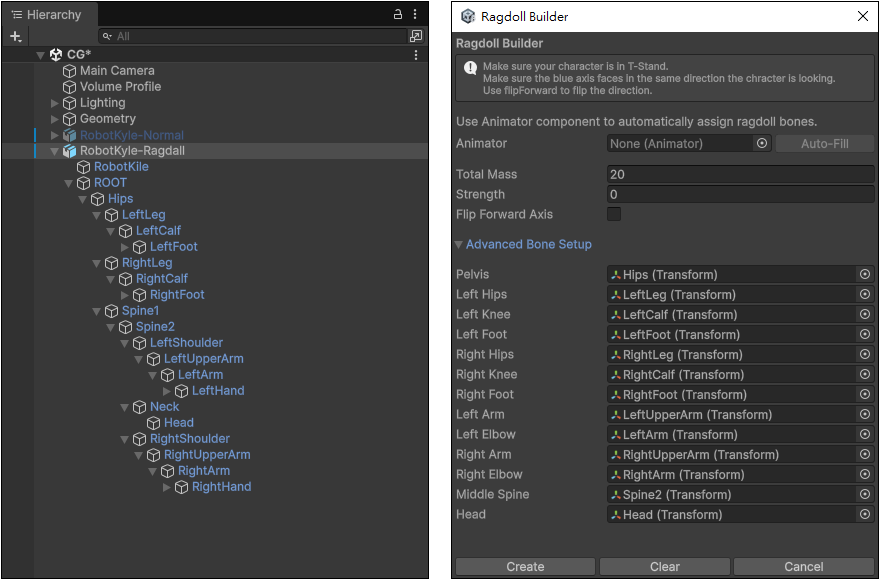Open the Right Elbow object picker
Screen dimensions: 880x580
(865, 474)
